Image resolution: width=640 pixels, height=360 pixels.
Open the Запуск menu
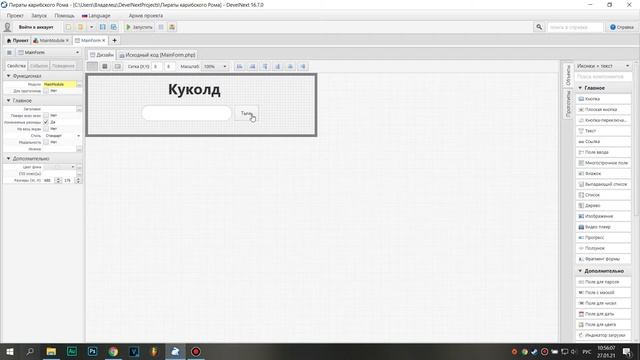pos(39,16)
